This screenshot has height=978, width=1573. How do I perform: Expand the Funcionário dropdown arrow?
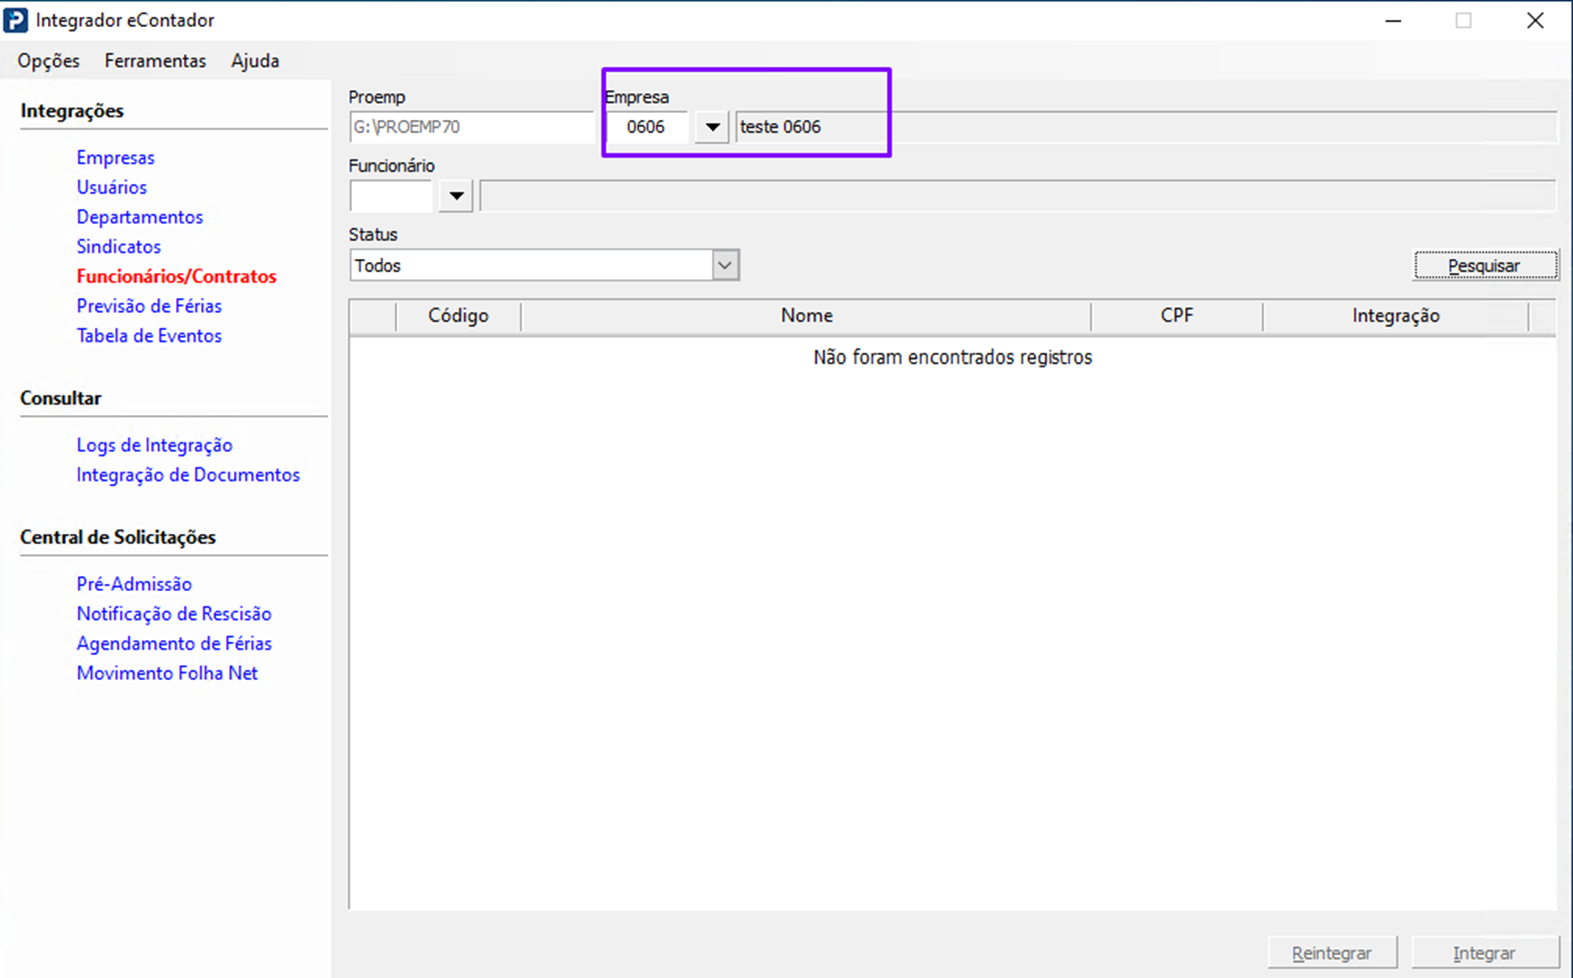(x=456, y=196)
